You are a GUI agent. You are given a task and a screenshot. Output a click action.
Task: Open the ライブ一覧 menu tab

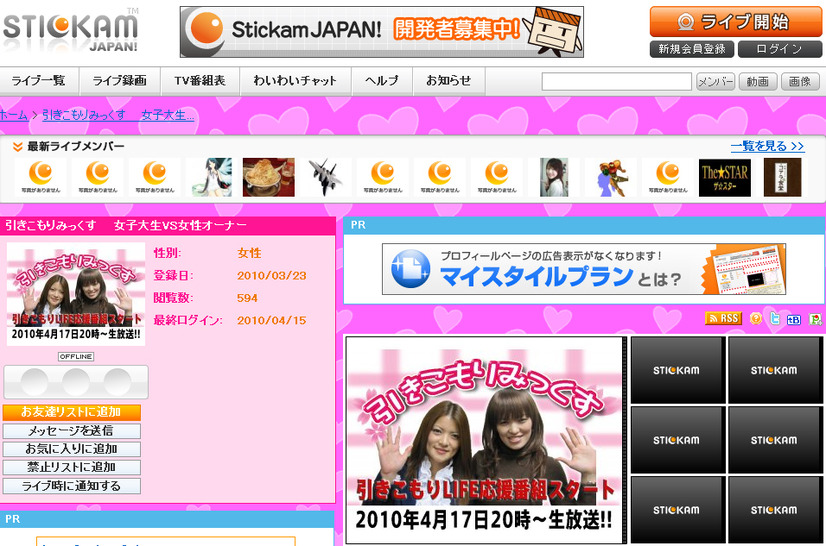tap(38, 81)
